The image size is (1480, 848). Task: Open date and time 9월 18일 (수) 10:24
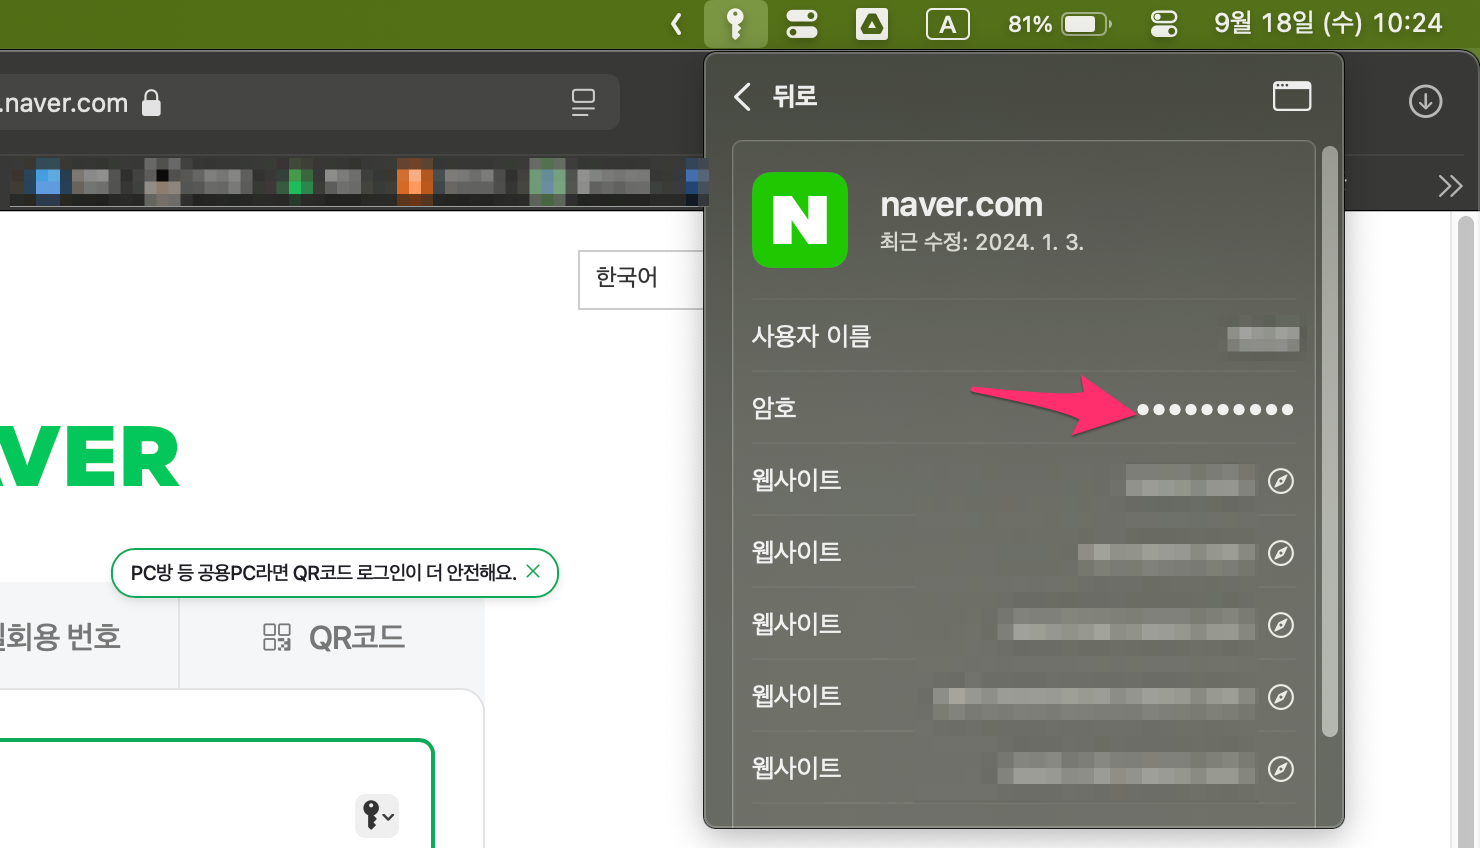[1328, 23]
